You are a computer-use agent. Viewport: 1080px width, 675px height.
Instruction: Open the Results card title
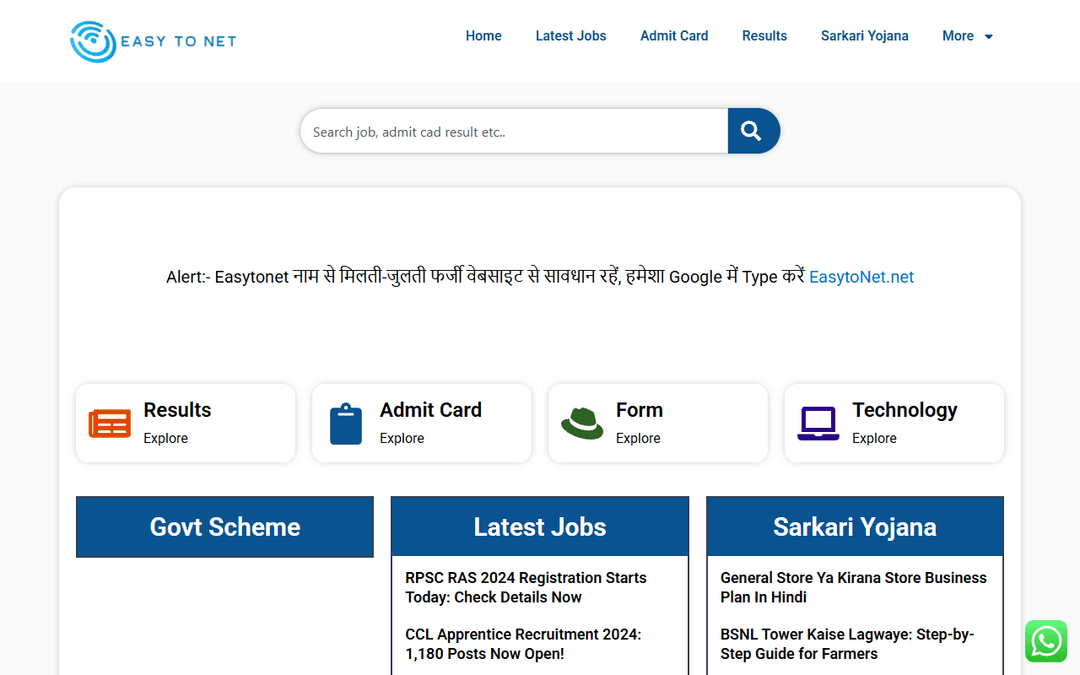pos(177,410)
